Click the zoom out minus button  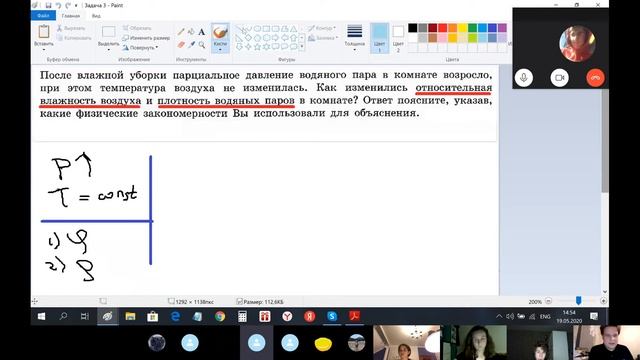pos(549,301)
